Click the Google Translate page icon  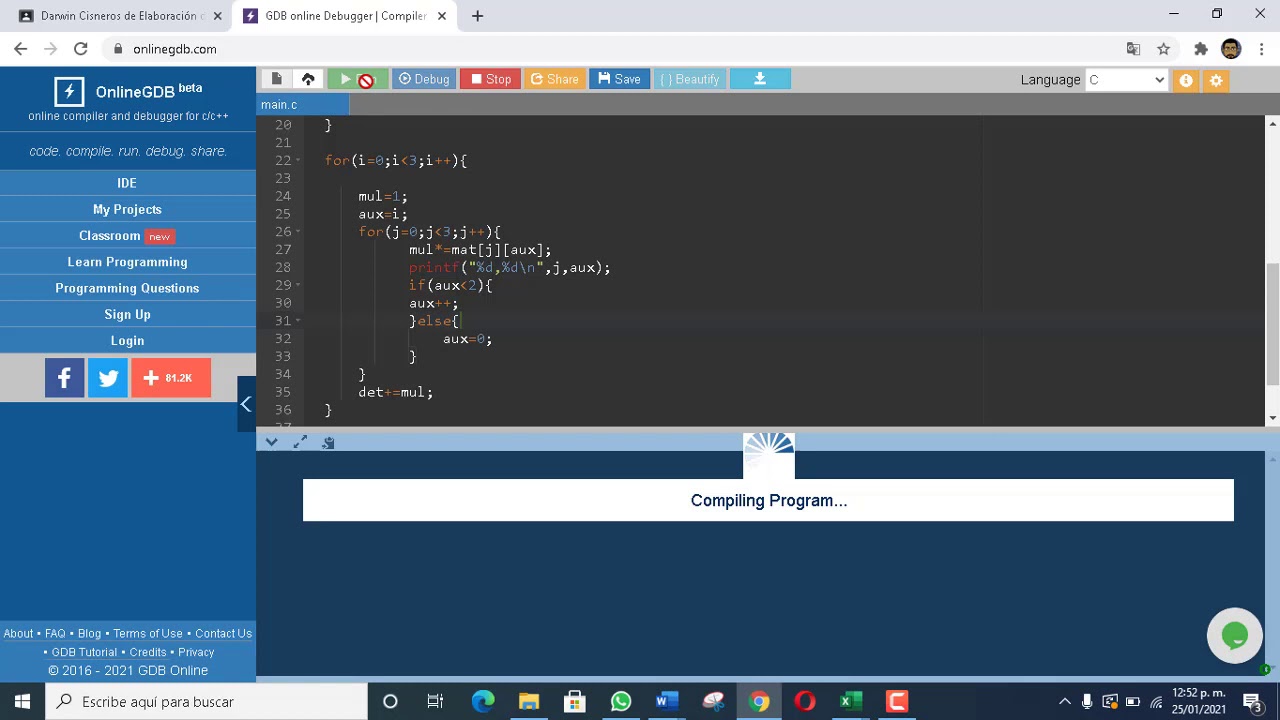point(1133,49)
